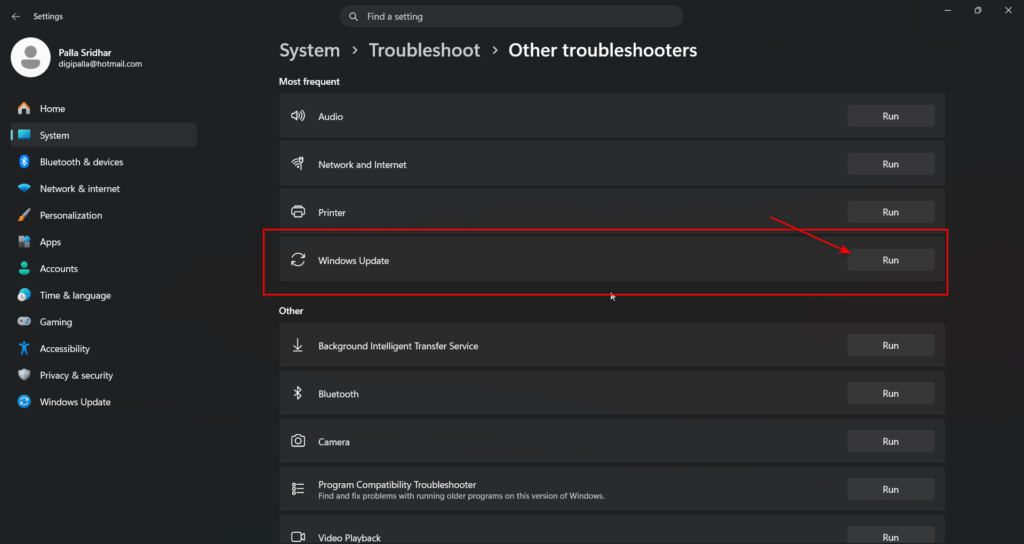Click the Personalization paintbrush icon
1024x544 pixels.
pyautogui.click(x=24, y=215)
